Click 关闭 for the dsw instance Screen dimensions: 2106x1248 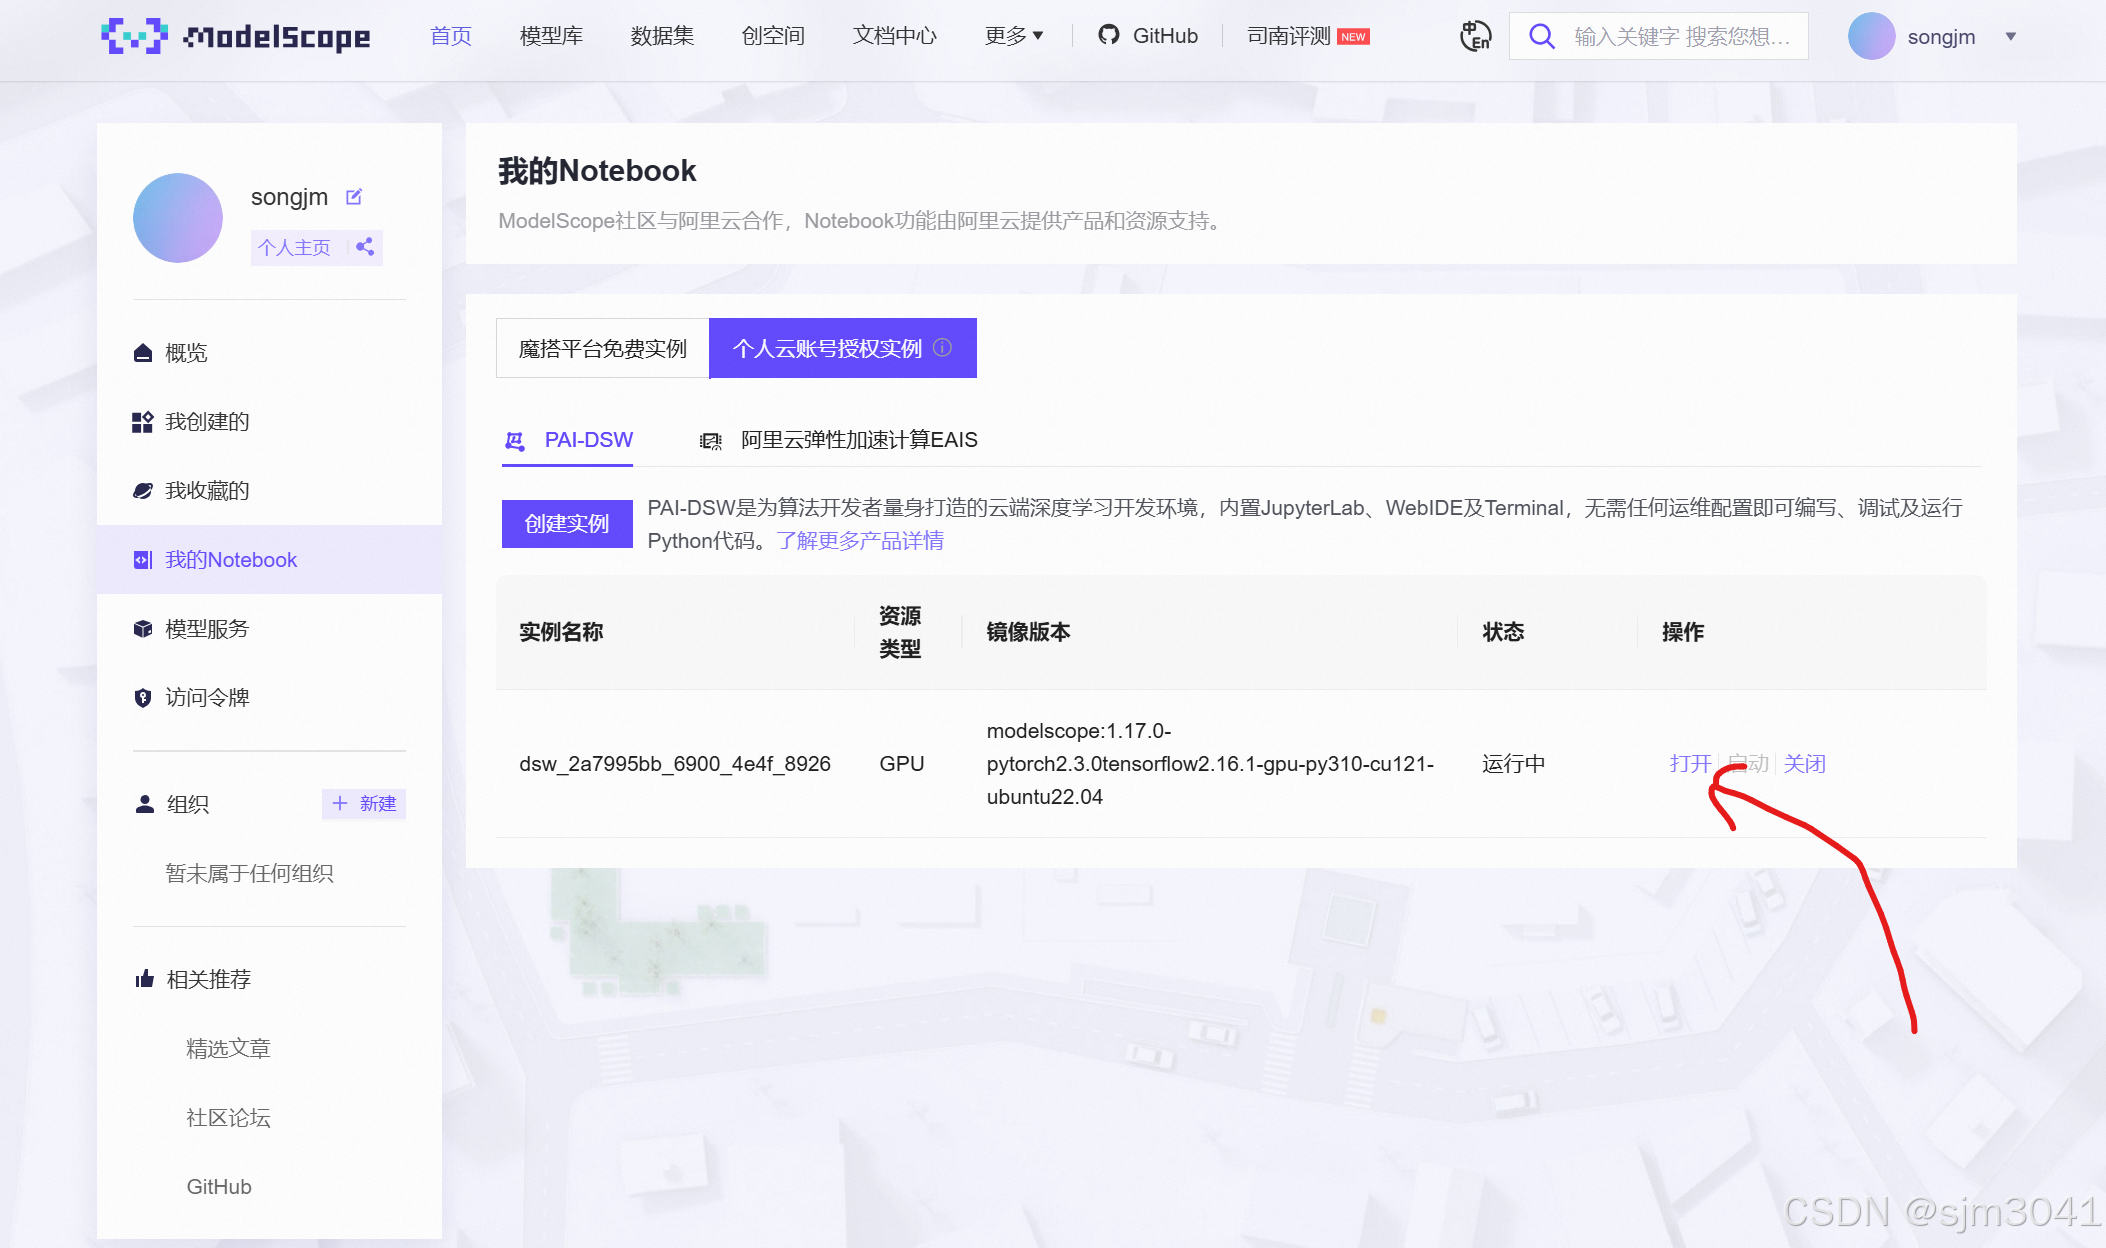coord(1805,764)
